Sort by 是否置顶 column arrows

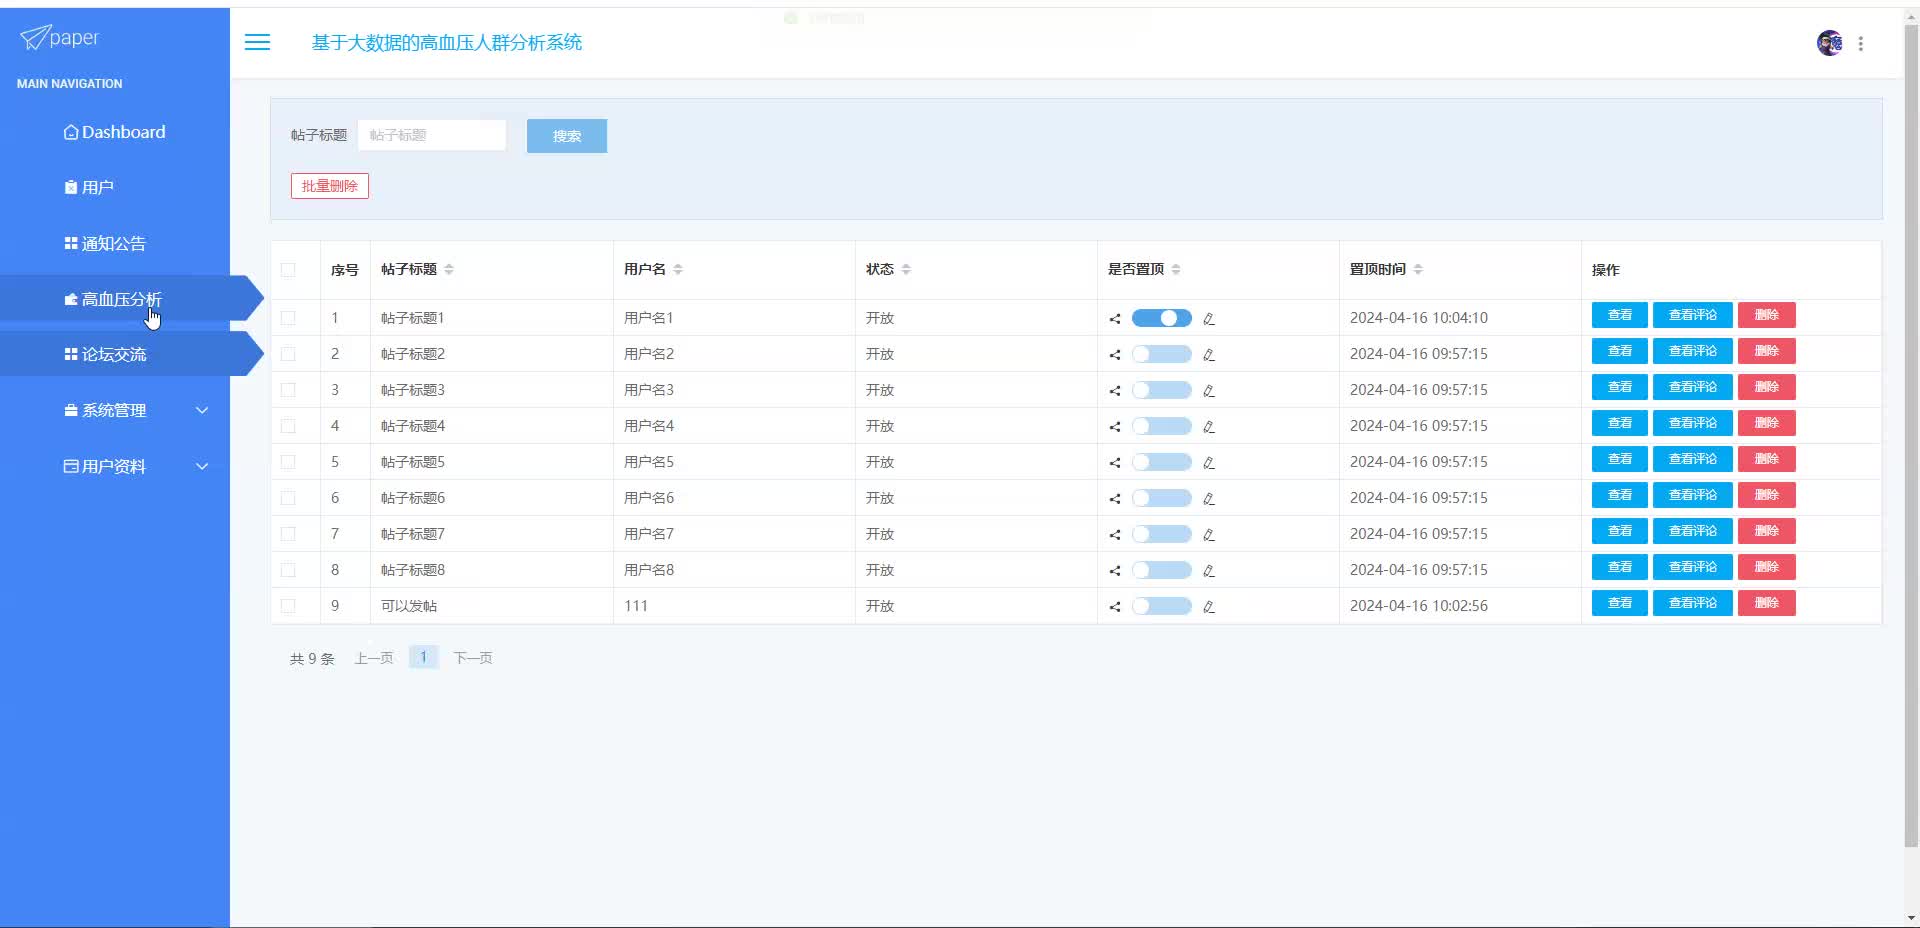pyautogui.click(x=1176, y=269)
